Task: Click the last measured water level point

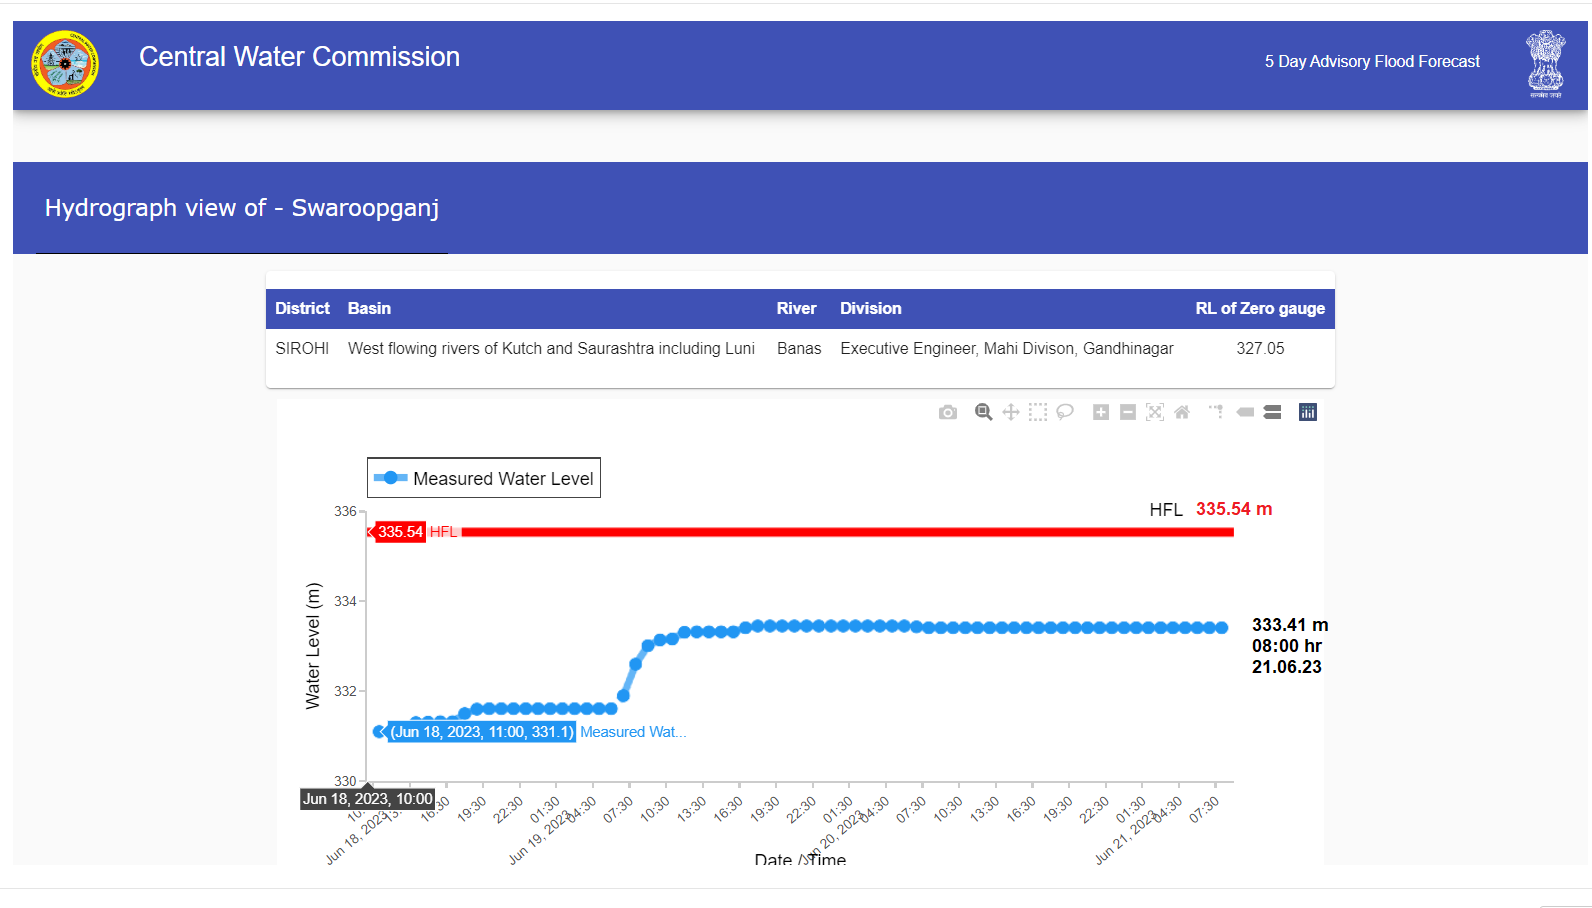Action: coord(1222,628)
